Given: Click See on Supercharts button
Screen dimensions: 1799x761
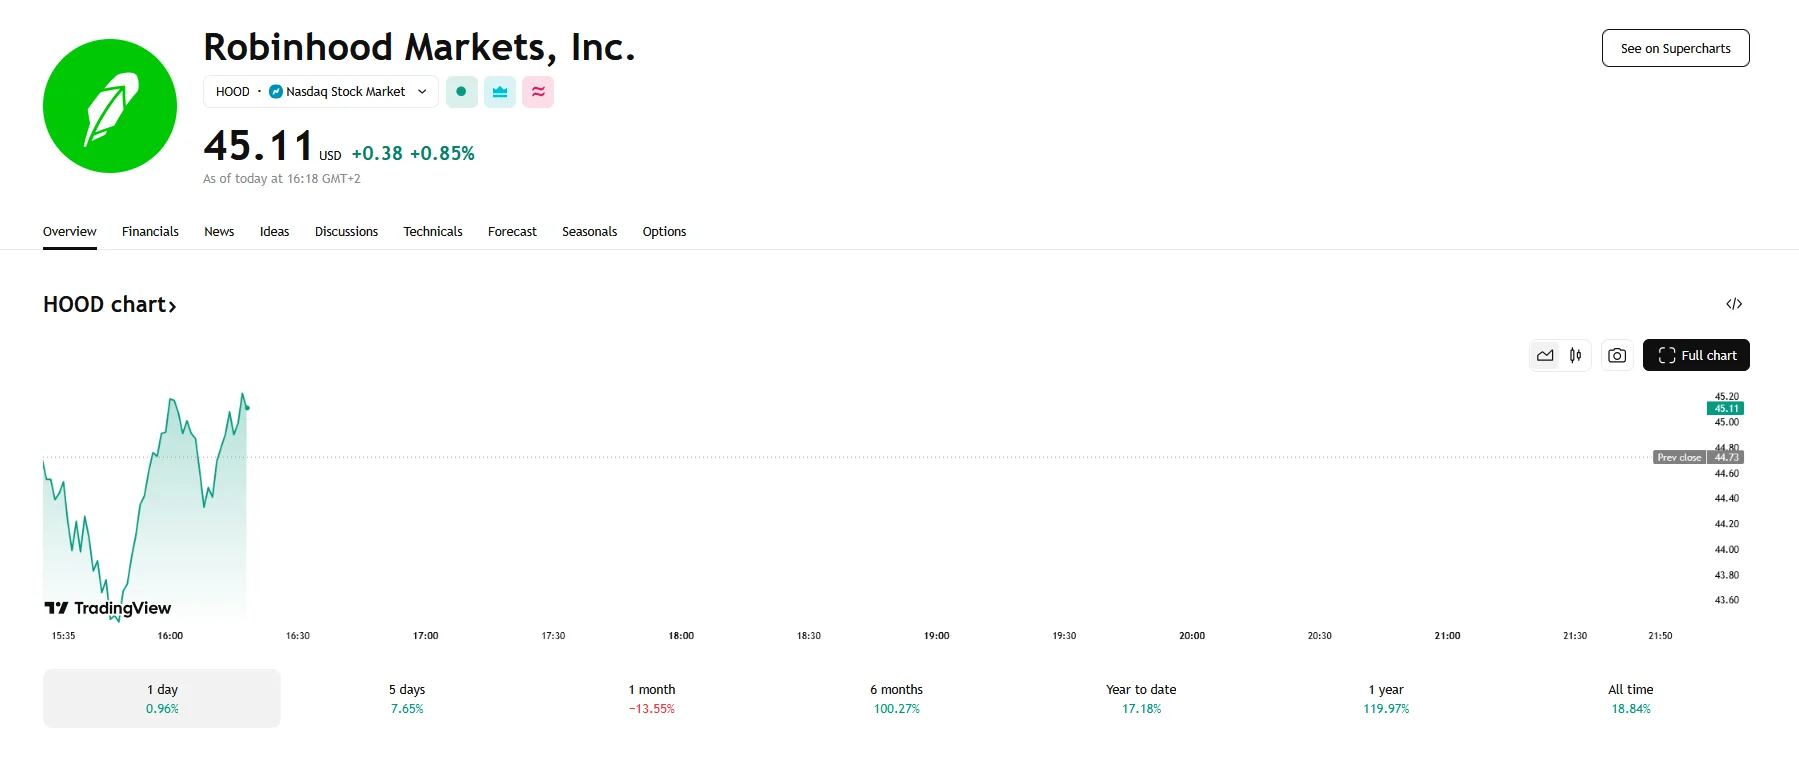Looking at the screenshot, I should point(1675,48).
